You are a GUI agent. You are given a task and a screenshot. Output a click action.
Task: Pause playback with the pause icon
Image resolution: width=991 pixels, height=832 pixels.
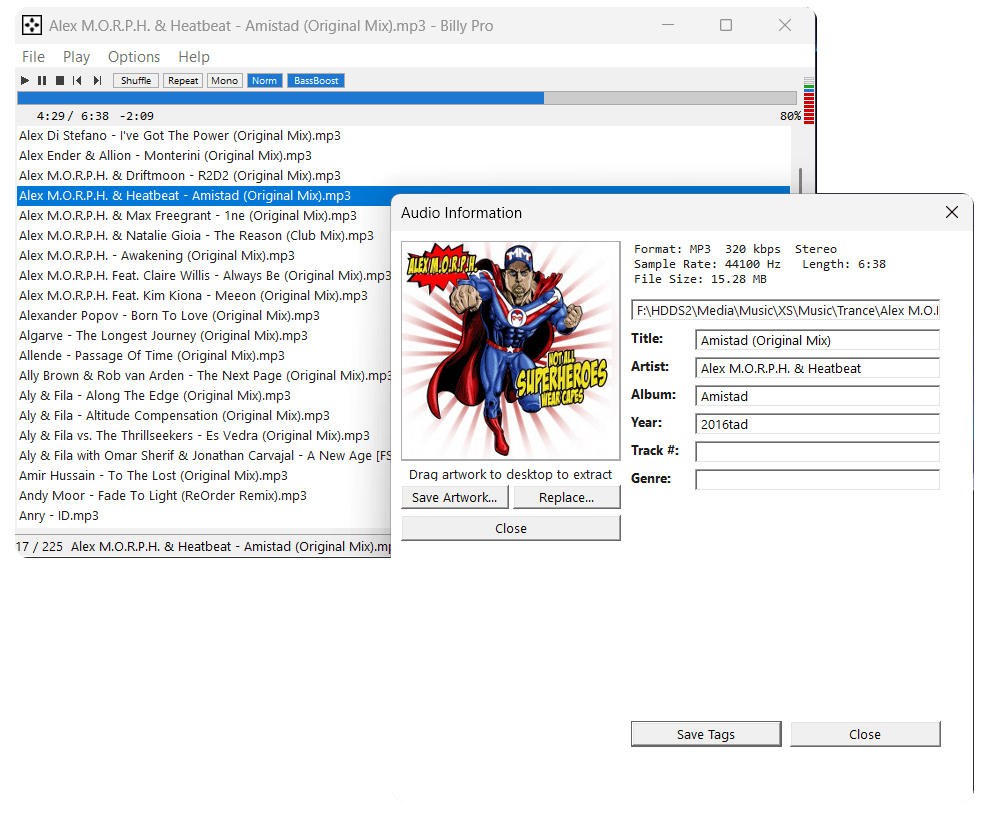[42, 81]
